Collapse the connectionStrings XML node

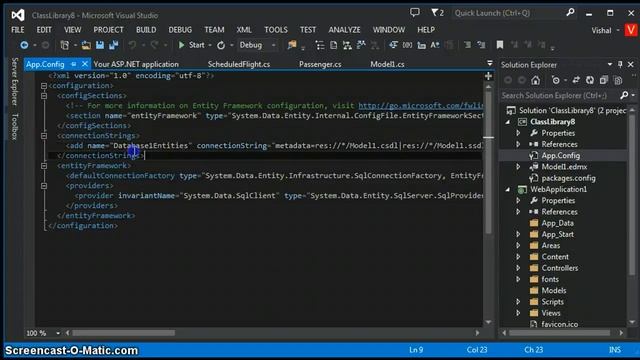point(44,136)
